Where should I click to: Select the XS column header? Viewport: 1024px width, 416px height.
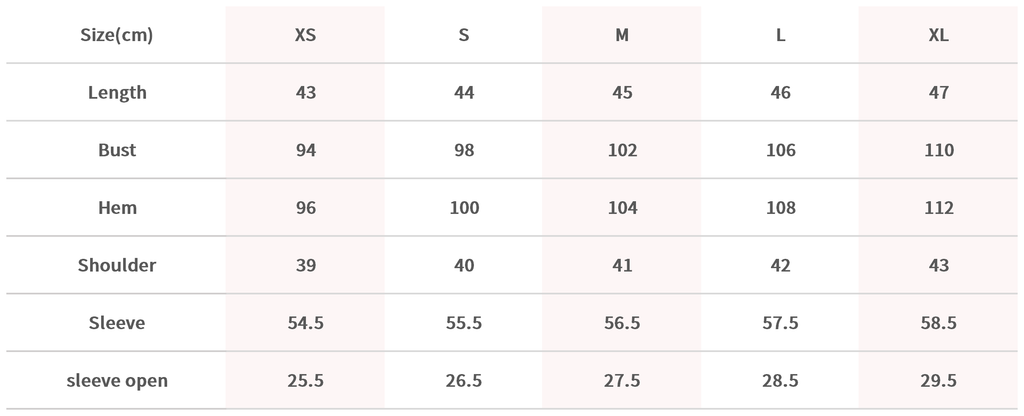tap(306, 35)
